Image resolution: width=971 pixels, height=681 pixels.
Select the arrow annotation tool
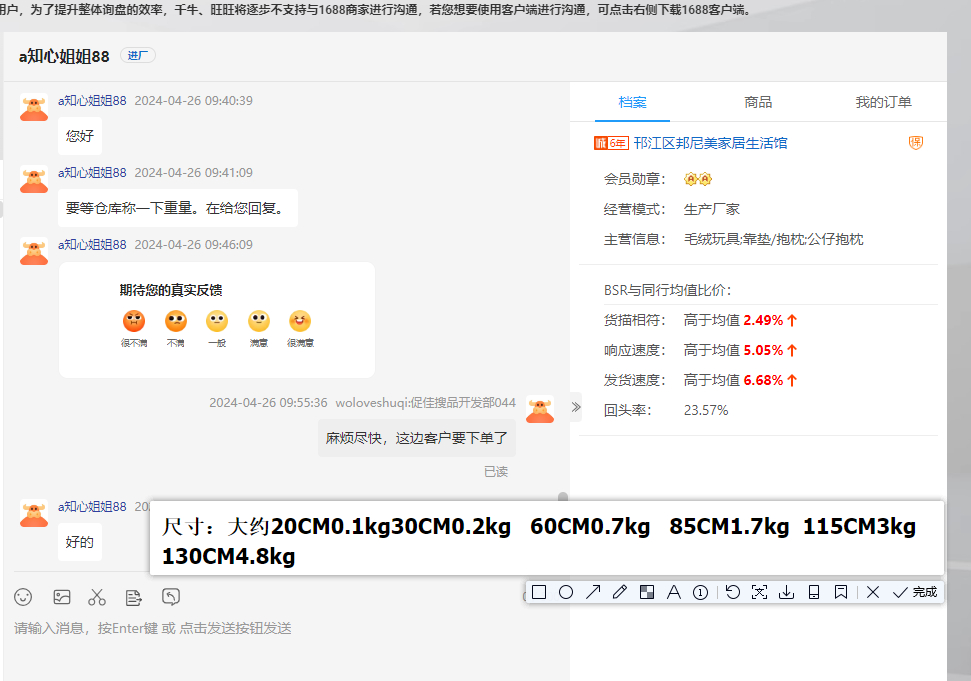(593, 592)
